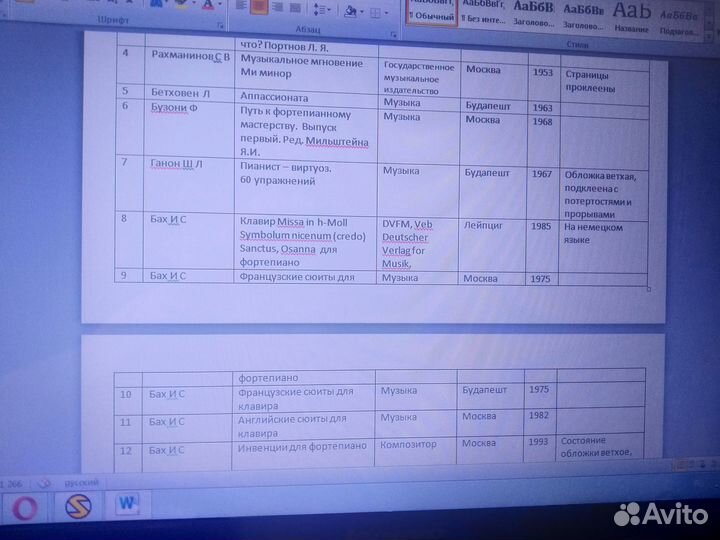The width and height of the screenshot is (720, 540).
Task: Click the line spacing icon
Action: 320,9
